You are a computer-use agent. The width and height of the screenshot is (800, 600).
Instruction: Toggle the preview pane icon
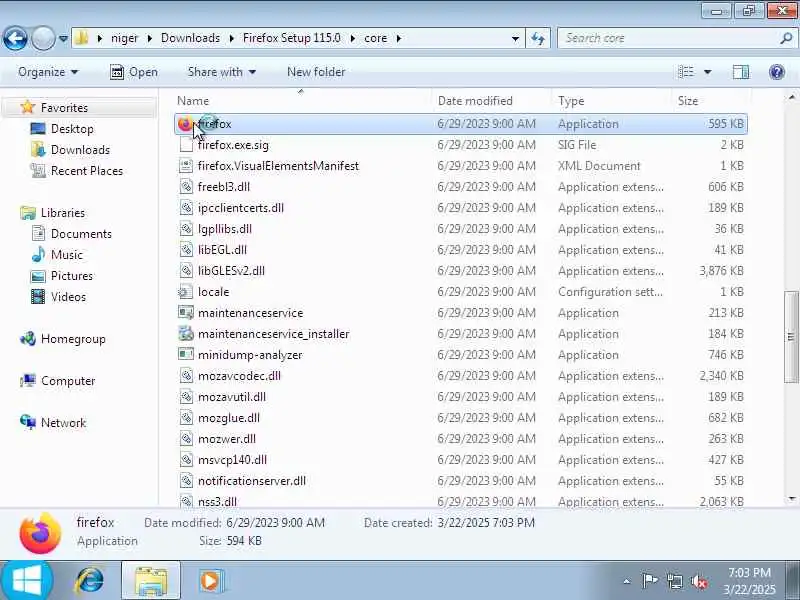coord(741,72)
